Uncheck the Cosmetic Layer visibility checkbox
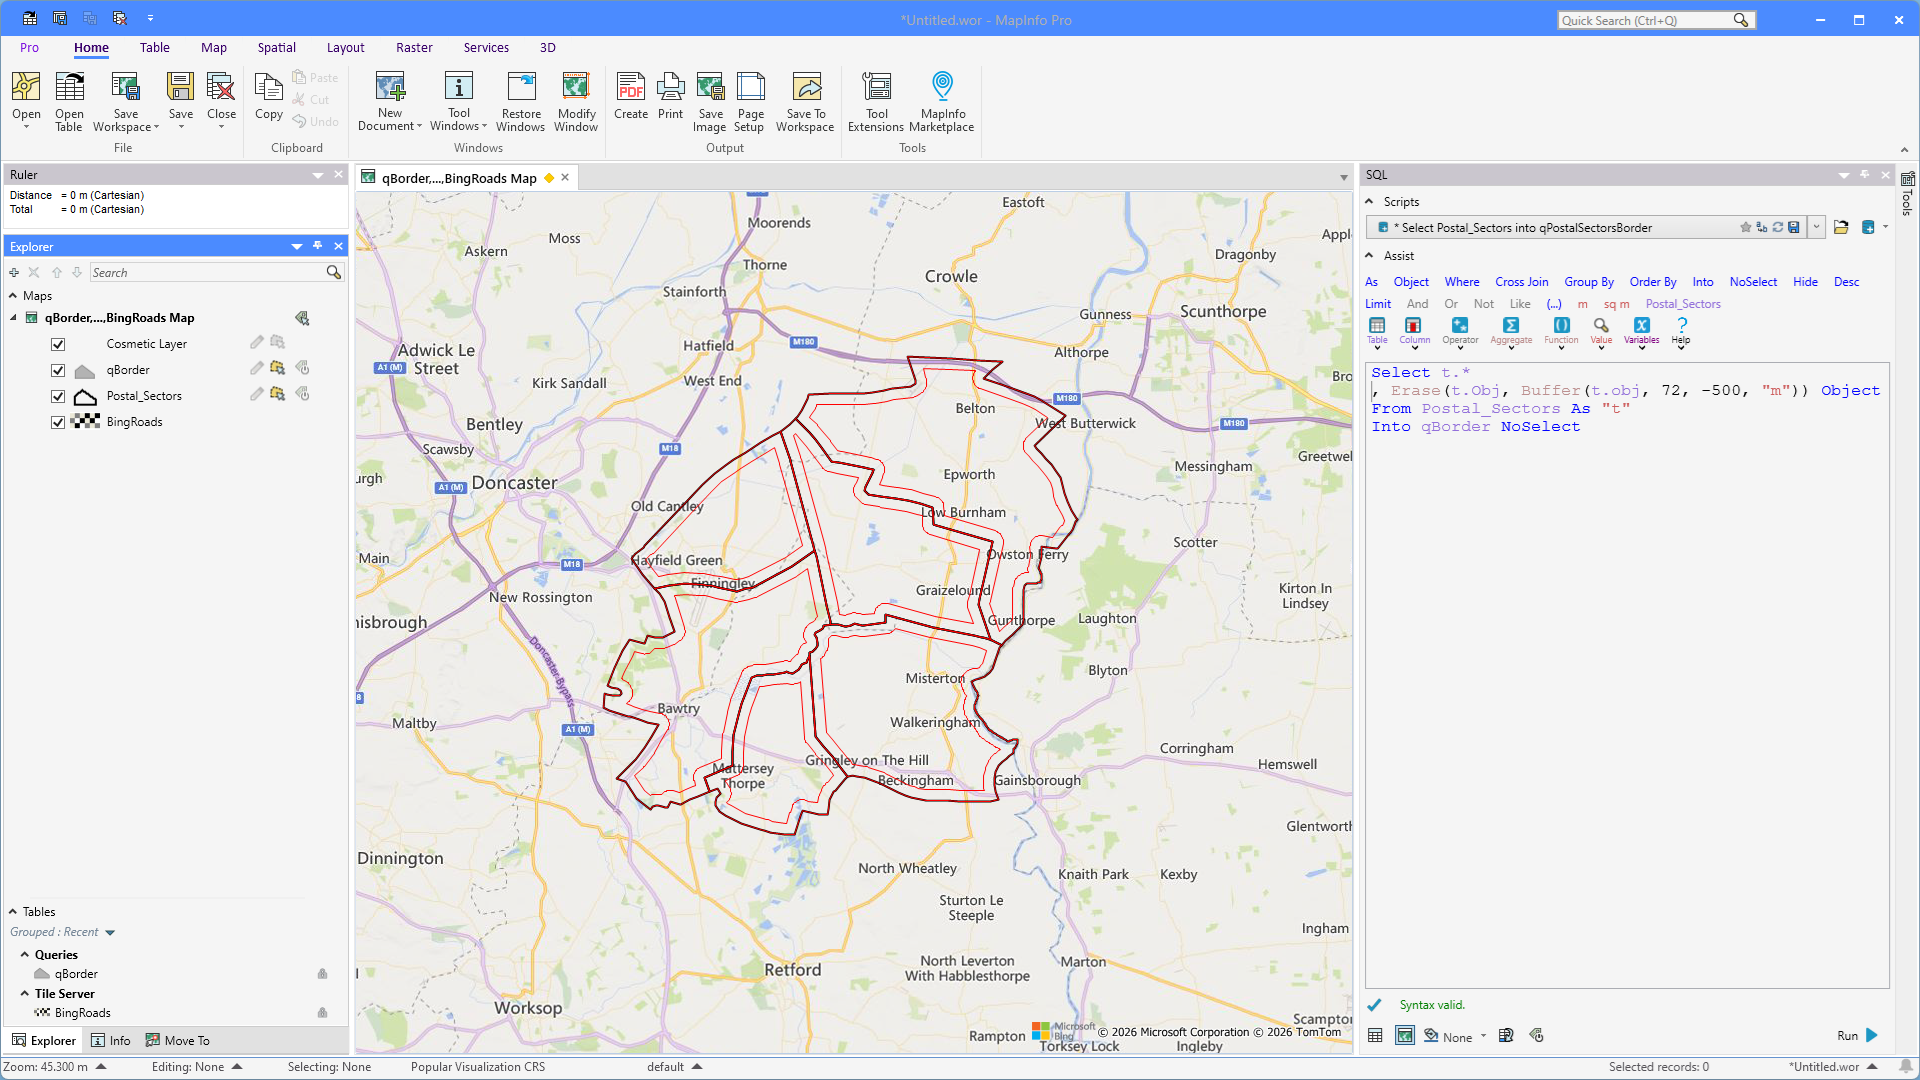 (58, 344)
